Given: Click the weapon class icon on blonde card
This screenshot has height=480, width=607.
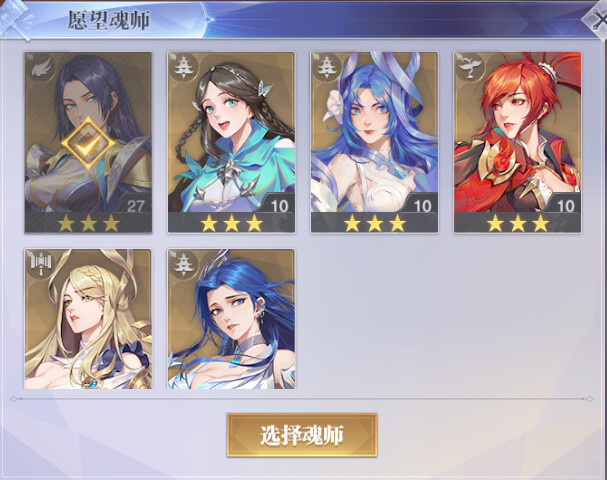Looking at the screenshot, I should click(x=41, y=264).
